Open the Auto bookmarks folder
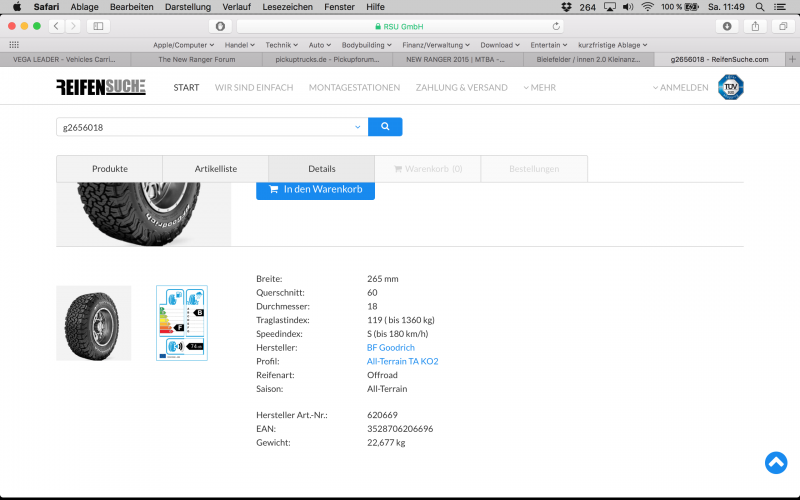This screenshot has width=800, height=500. tap(320, 45)
